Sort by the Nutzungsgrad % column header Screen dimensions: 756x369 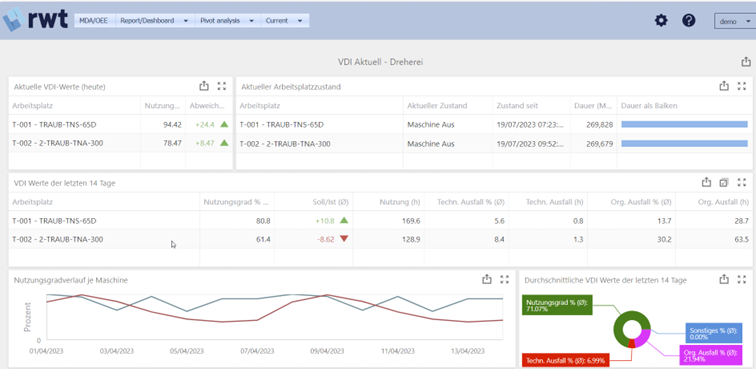point(236,202)
